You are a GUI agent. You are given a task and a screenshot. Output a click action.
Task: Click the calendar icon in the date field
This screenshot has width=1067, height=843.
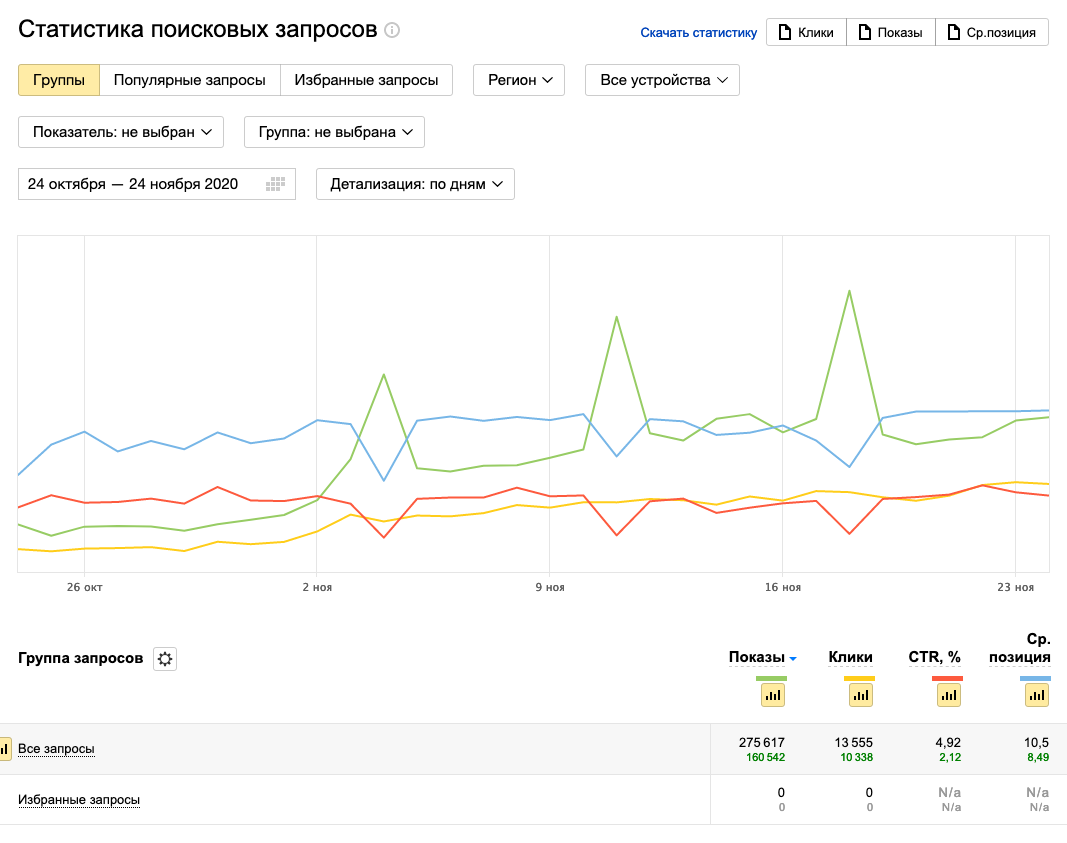[x=276, y=184]
